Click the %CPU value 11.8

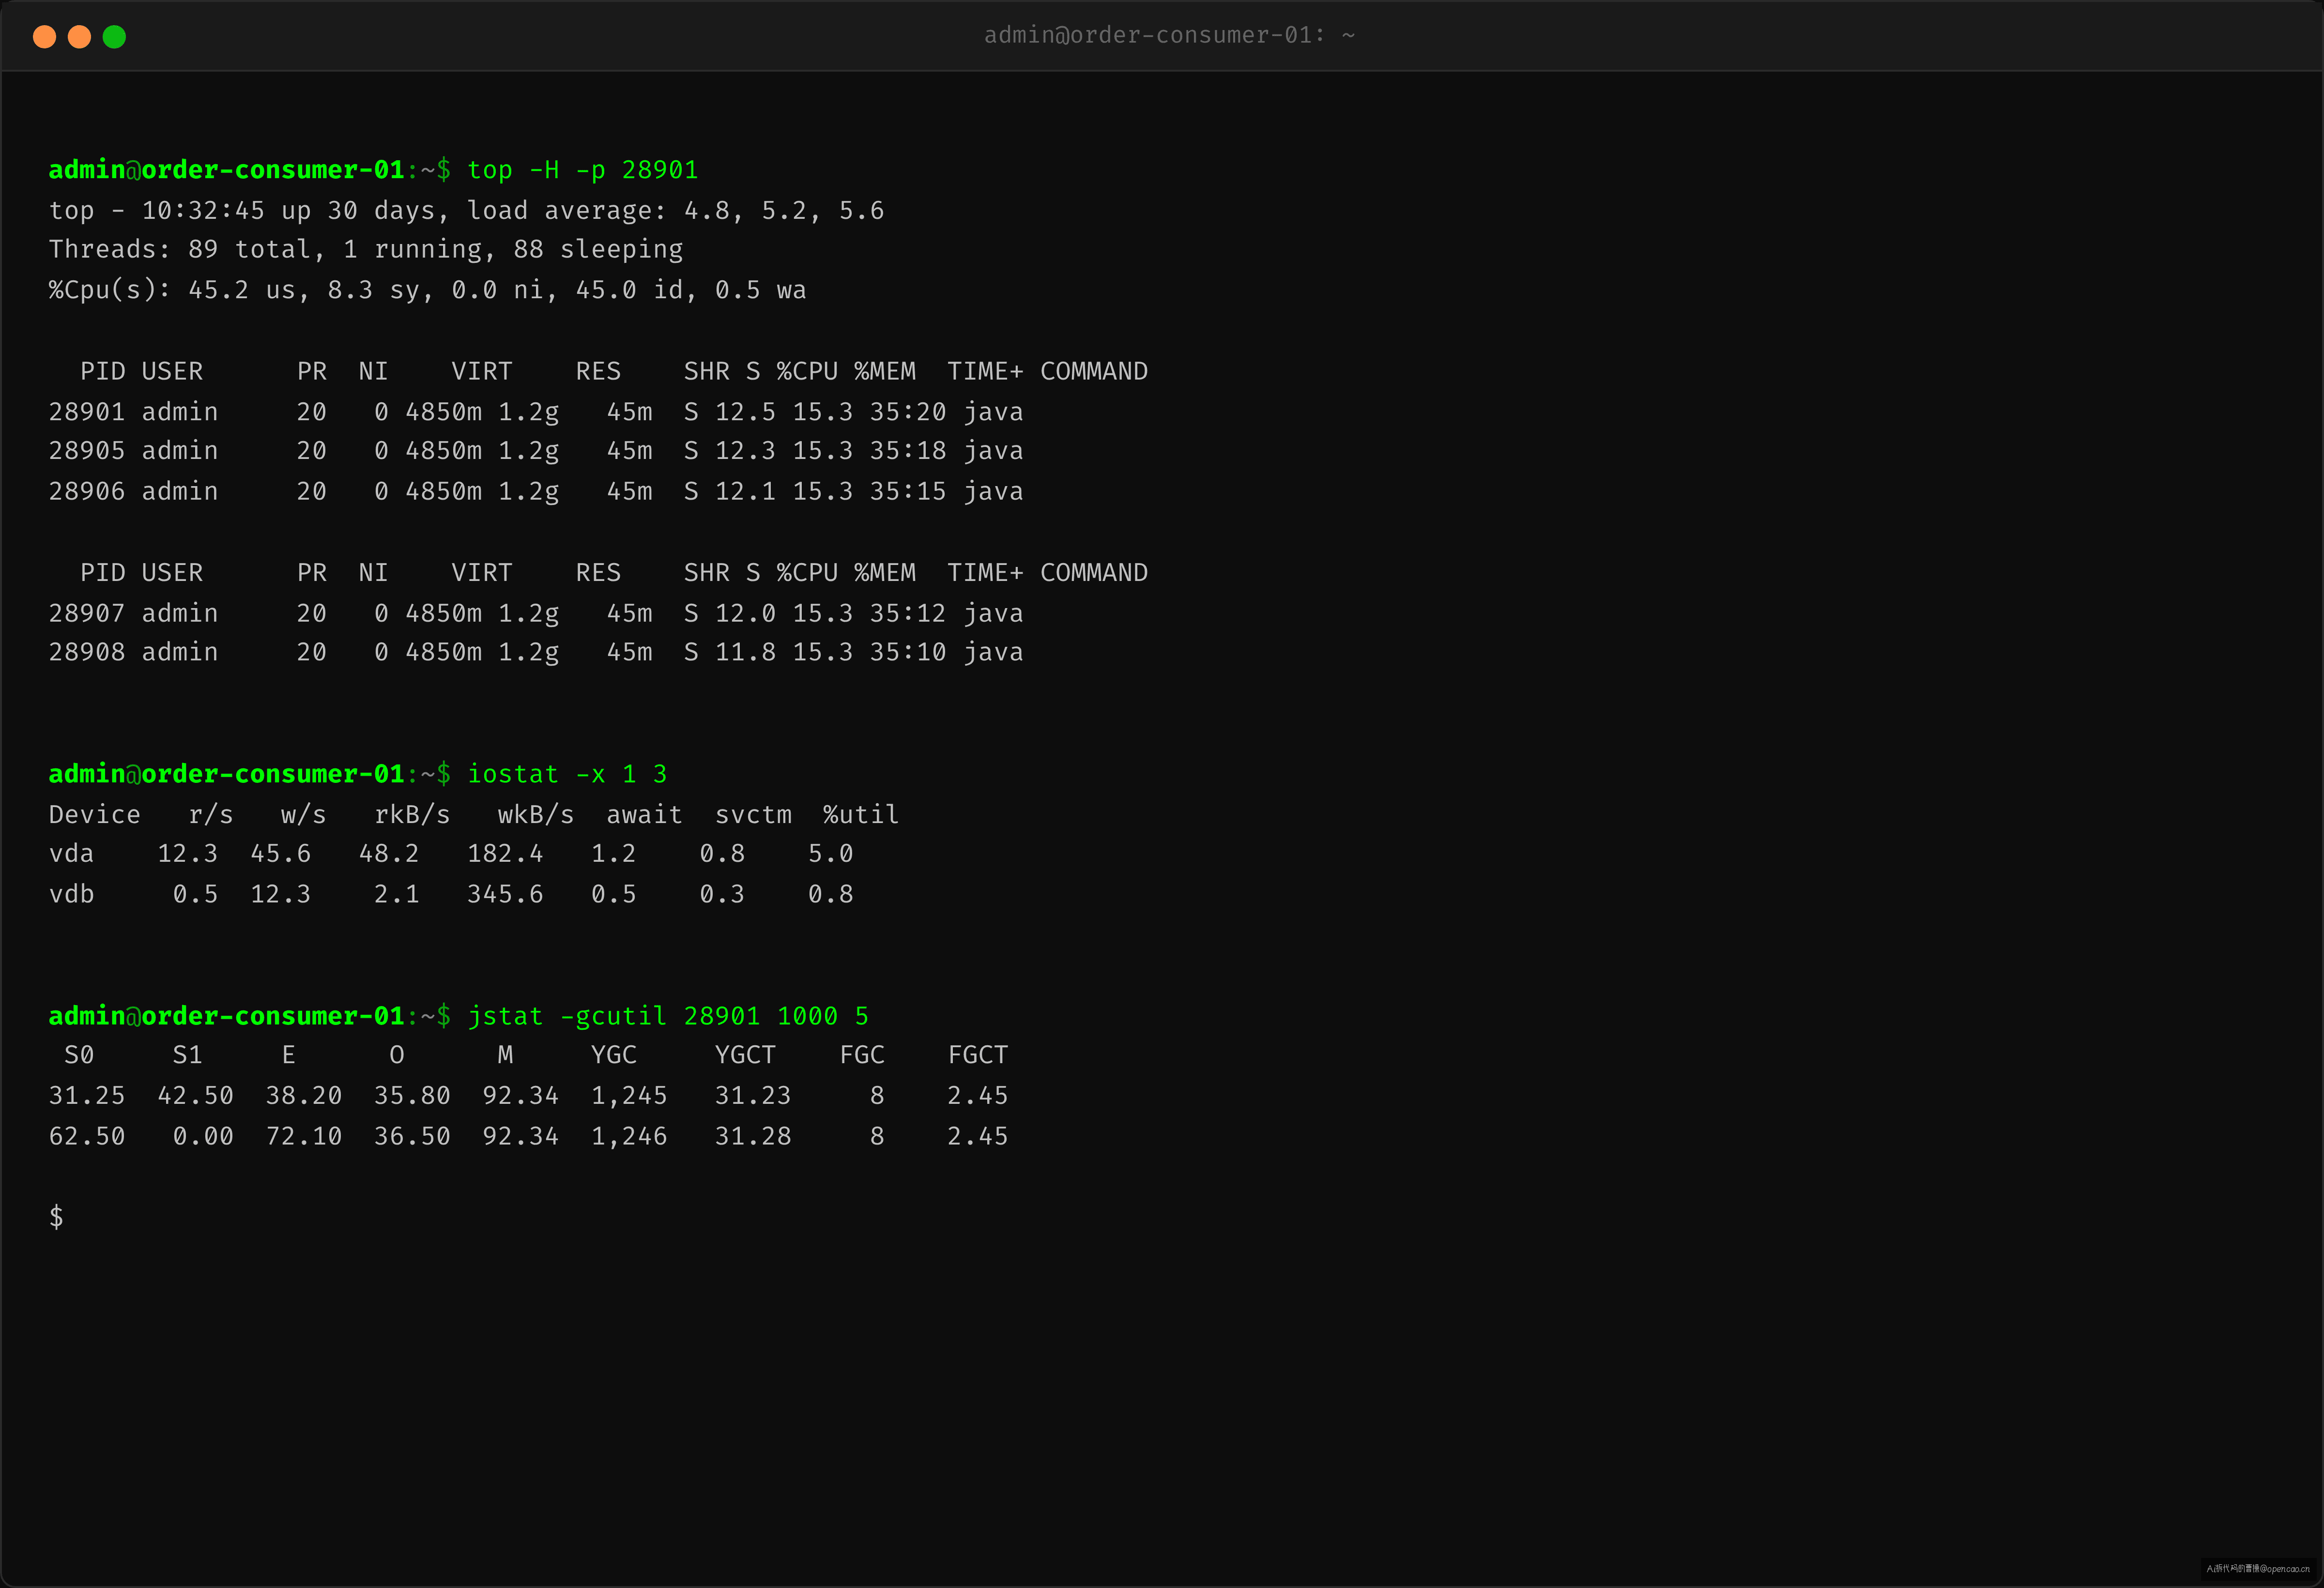[x=745, y=652]
